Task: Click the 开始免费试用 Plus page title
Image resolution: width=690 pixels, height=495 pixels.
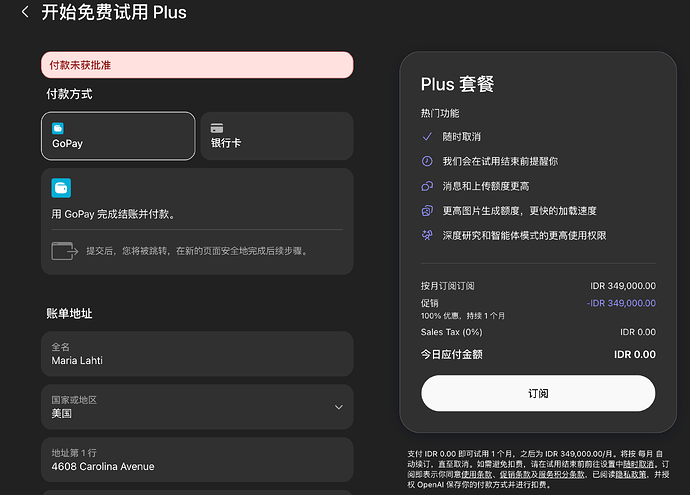Action: [114, 12]
